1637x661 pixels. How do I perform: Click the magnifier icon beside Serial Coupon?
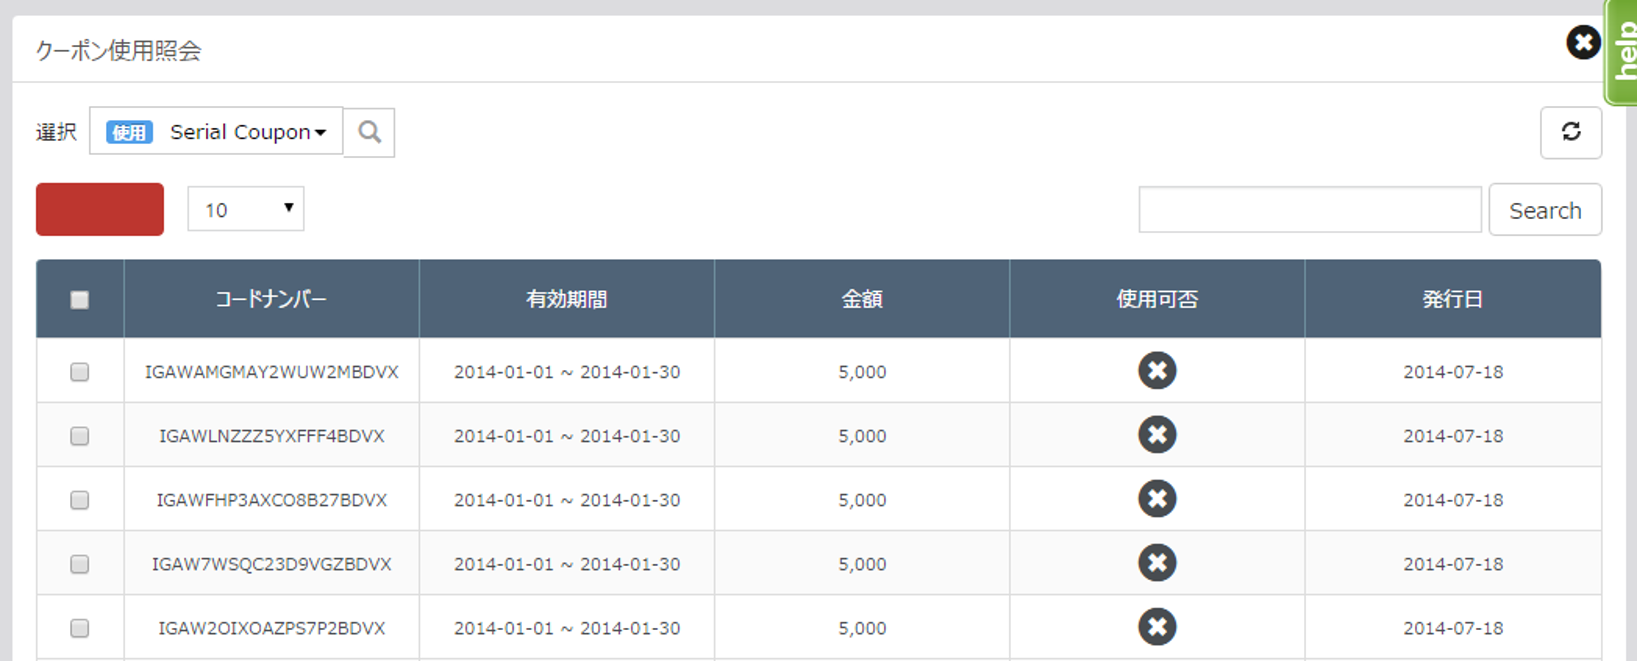369,132
